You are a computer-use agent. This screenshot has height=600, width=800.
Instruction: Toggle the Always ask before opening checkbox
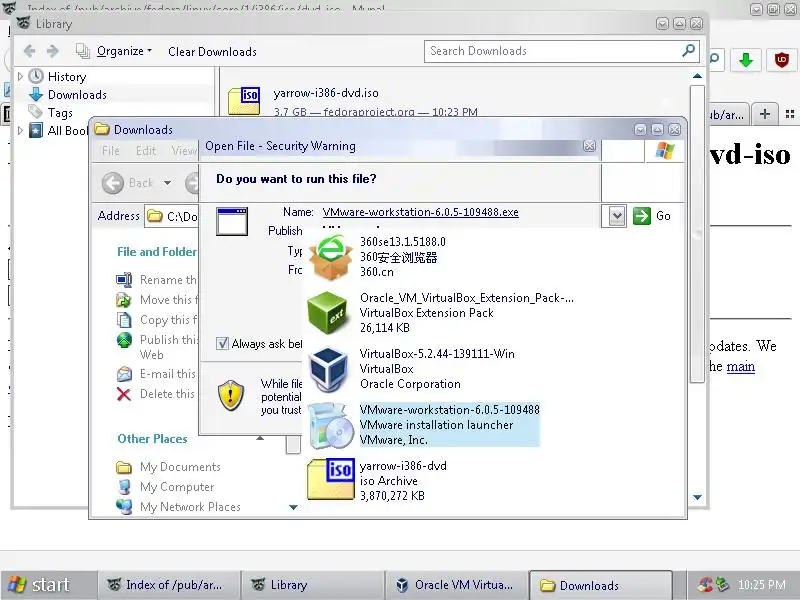(222, 343)
